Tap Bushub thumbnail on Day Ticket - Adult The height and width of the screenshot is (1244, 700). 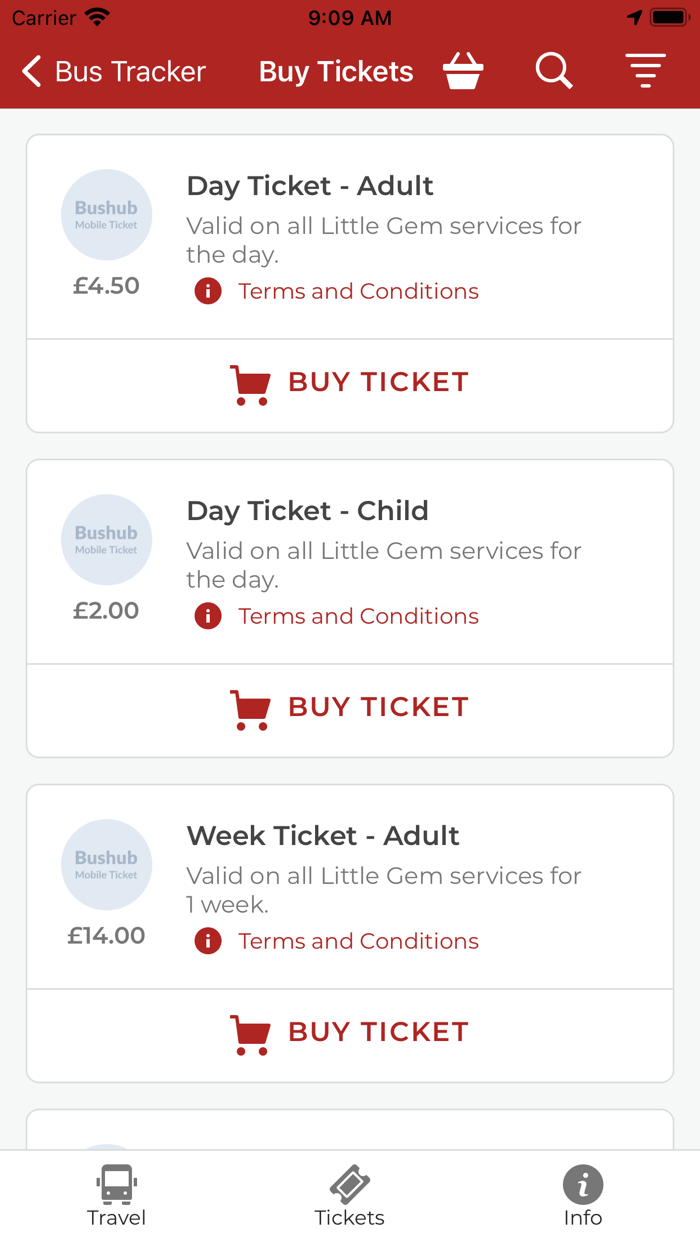[106, 215]
